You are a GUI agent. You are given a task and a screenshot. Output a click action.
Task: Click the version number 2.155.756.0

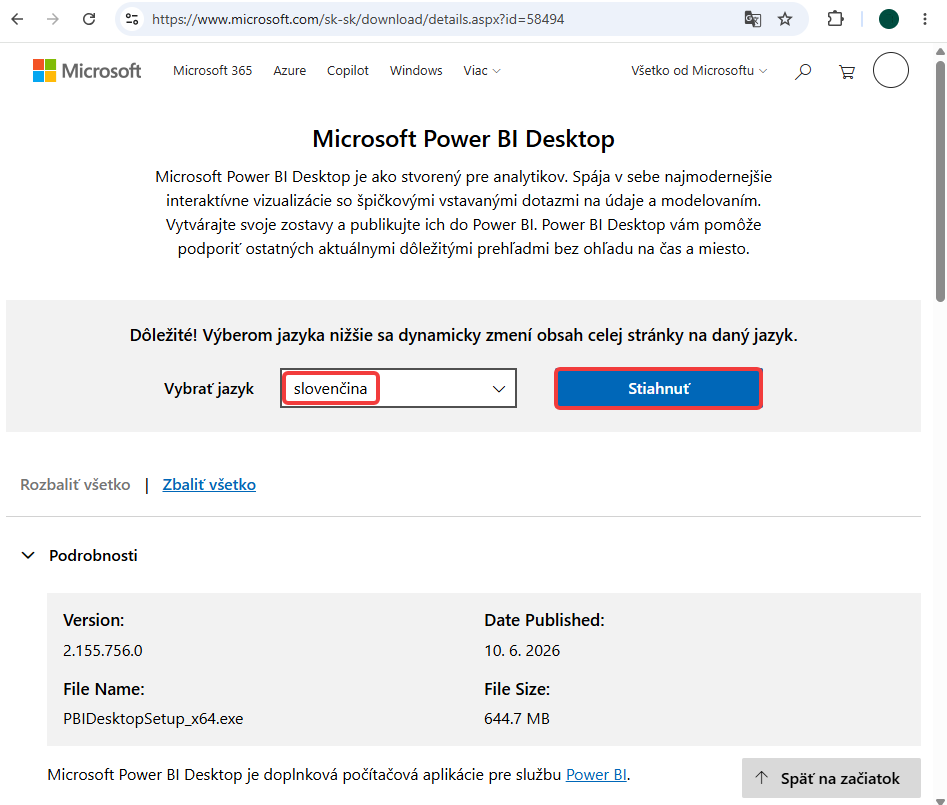coord(103,650)
